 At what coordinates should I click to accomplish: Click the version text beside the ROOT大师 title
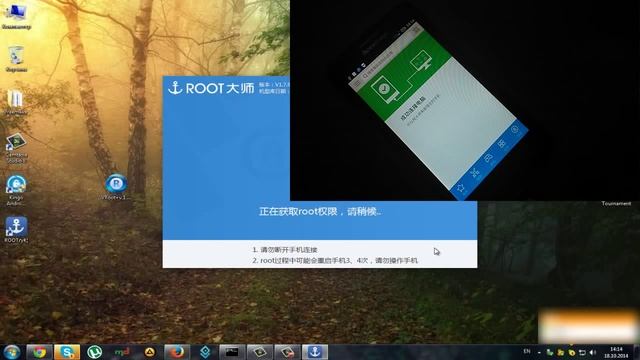point(274,84)
